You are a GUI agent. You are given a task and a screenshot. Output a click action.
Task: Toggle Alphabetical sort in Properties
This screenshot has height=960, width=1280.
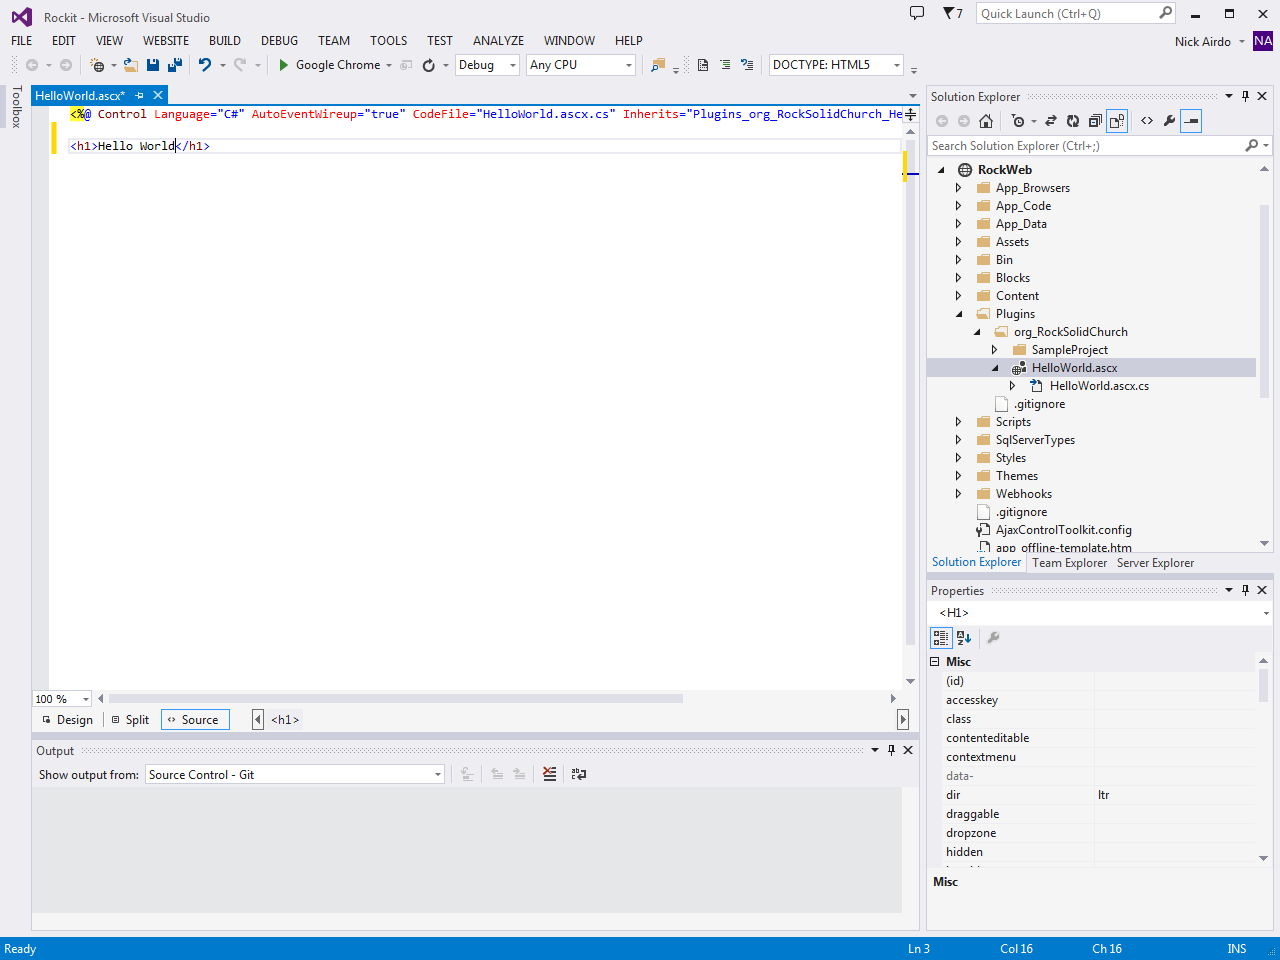pos(964,637)
